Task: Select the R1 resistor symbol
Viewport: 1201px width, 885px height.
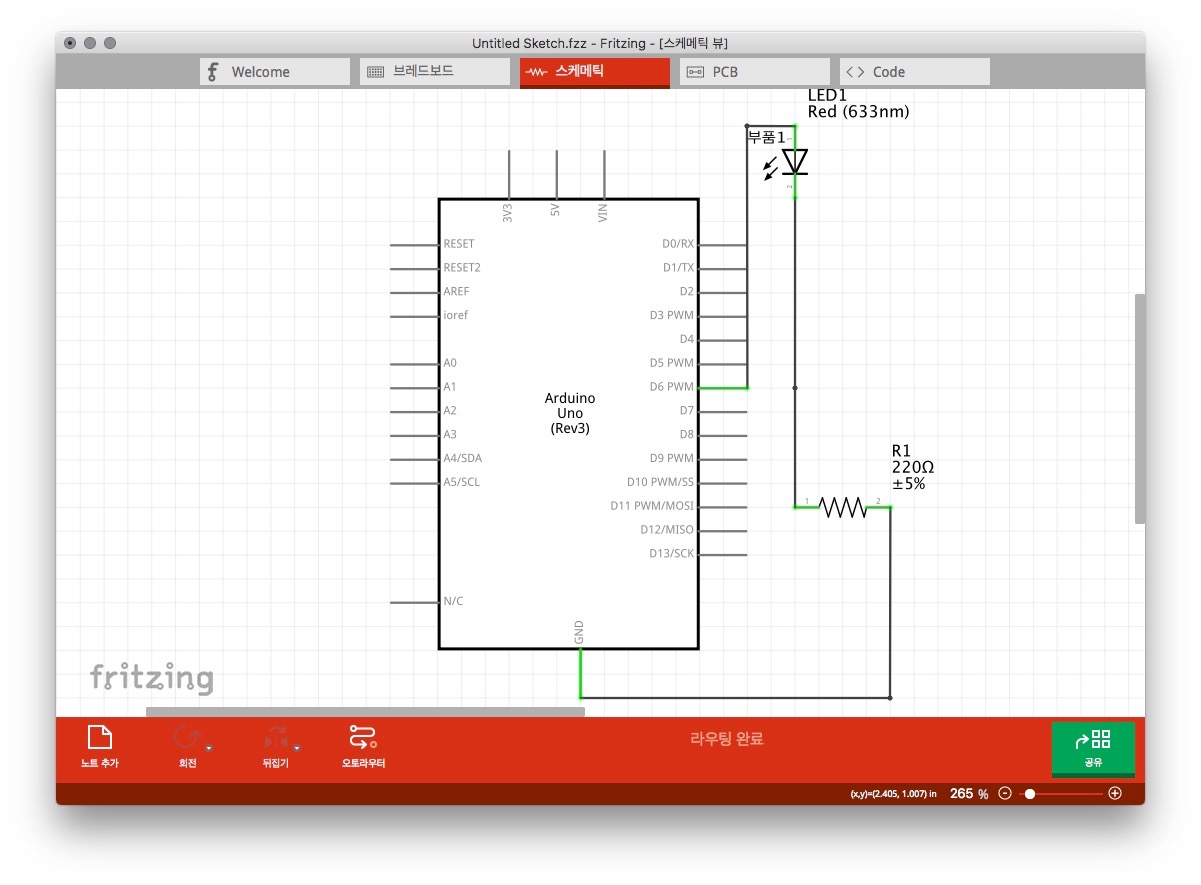Action: click(843, 507)
